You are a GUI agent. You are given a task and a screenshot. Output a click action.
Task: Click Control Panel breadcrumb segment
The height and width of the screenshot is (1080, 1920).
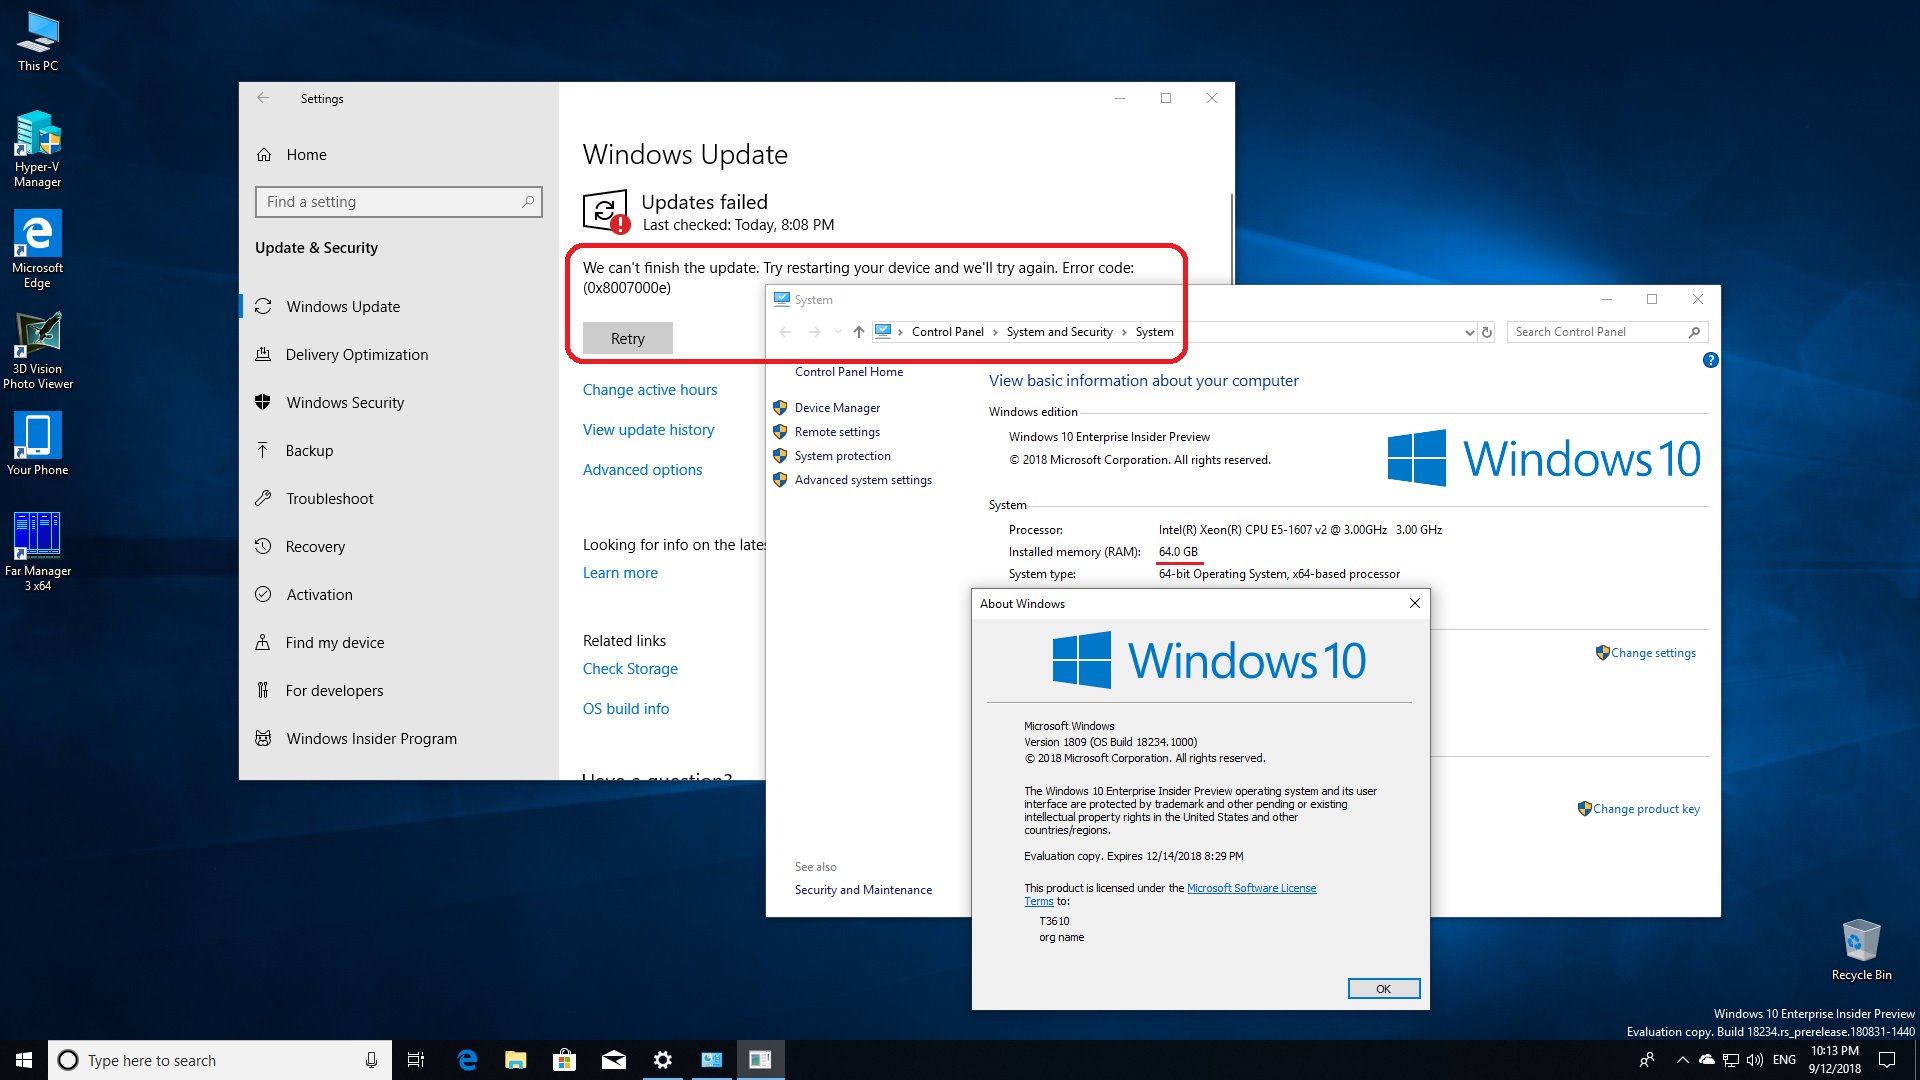pos(947,332)
